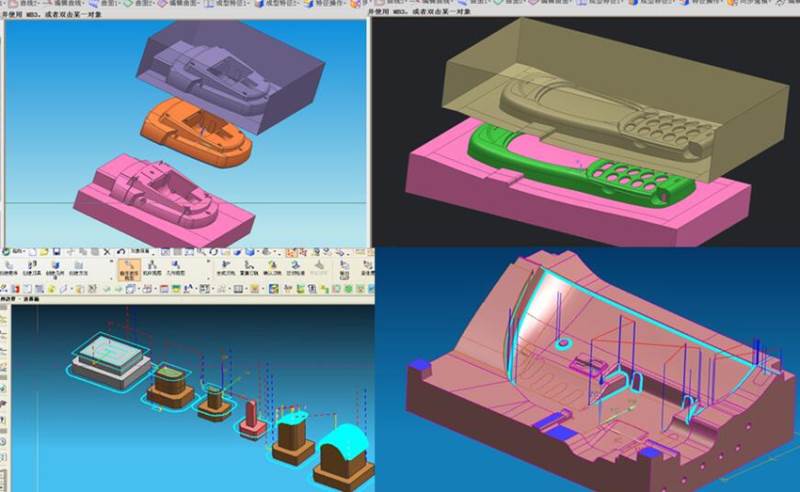
Task: Toggle the highlighted Program Order View button
Action: pyautogui.click(x=128, y=268)
